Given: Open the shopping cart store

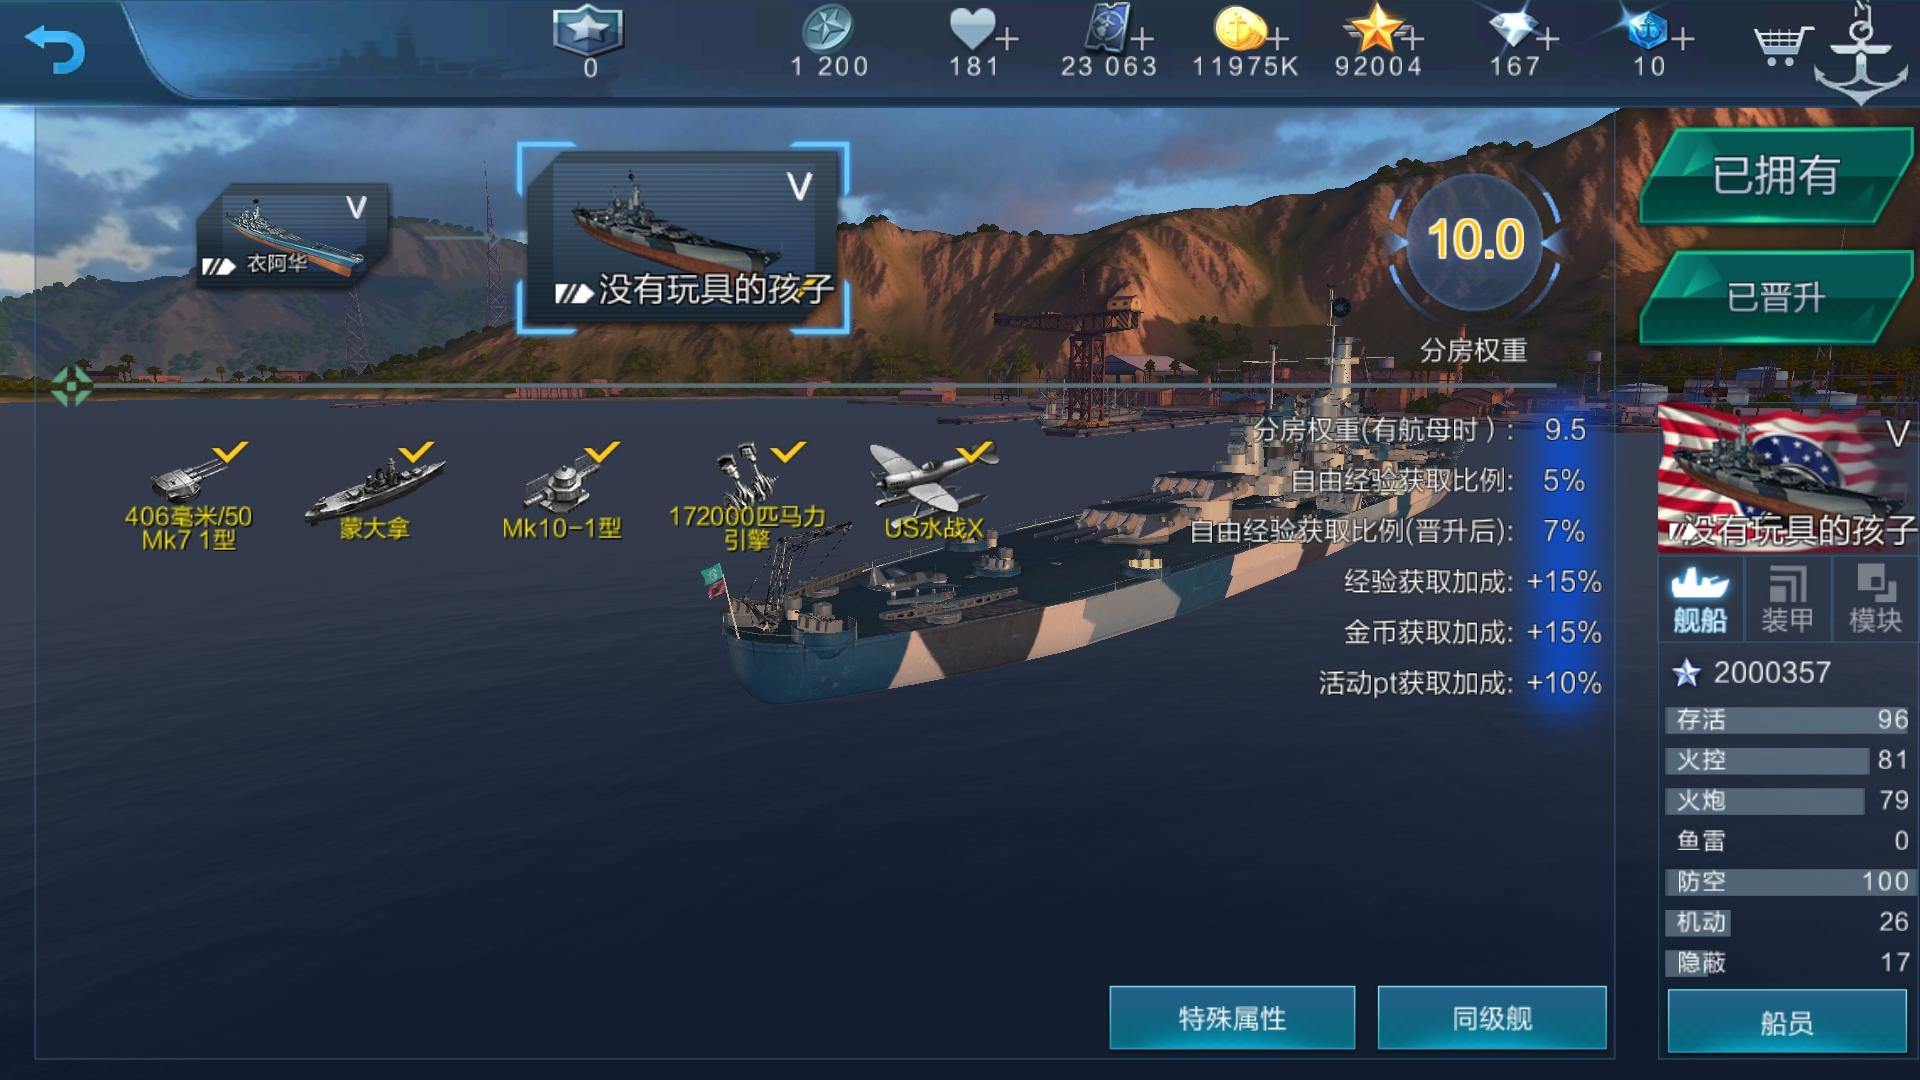Looking at the screenshot, I should 1783,43.
